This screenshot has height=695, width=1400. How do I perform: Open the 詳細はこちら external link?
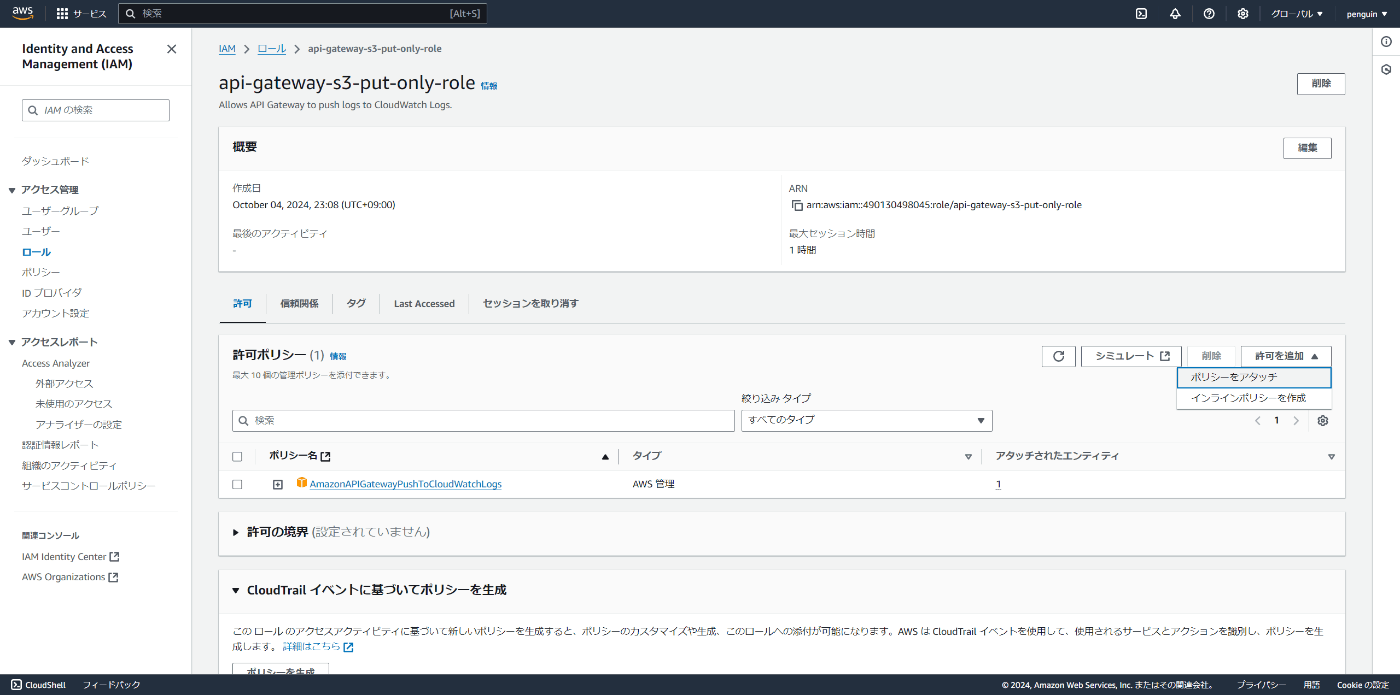(318, 647)
